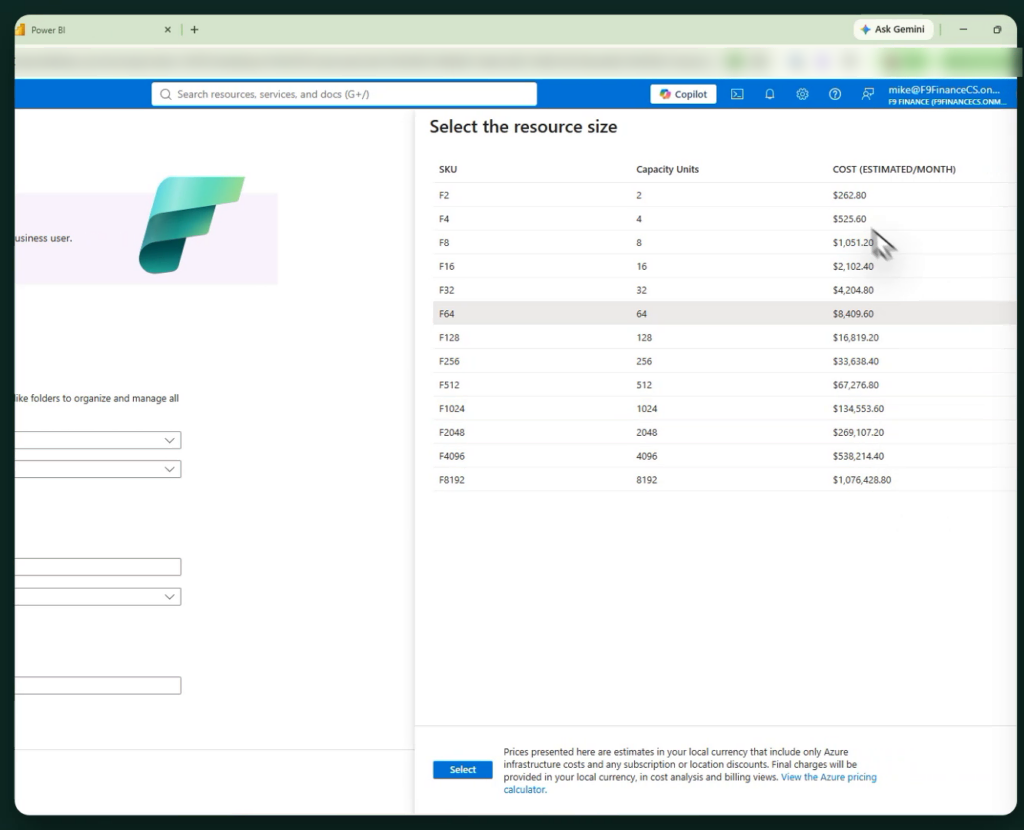
Task: Select the F2048 SKU row
Action: pos(724,432)
